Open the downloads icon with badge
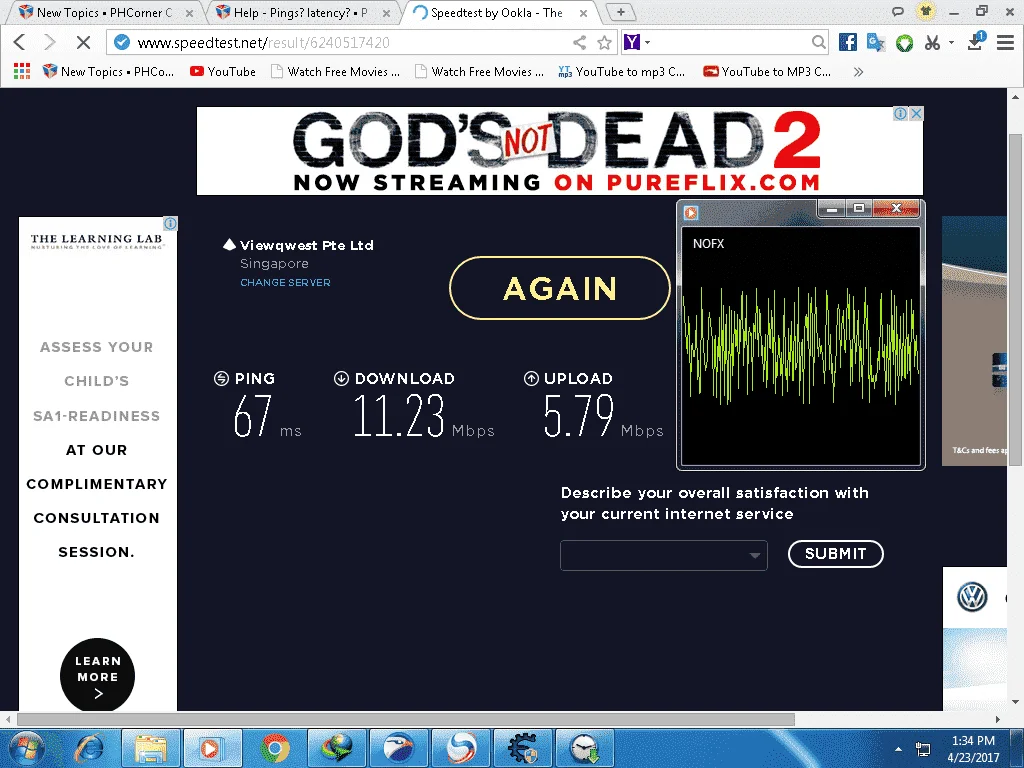The image size is (1024, 768). point(976,41)
